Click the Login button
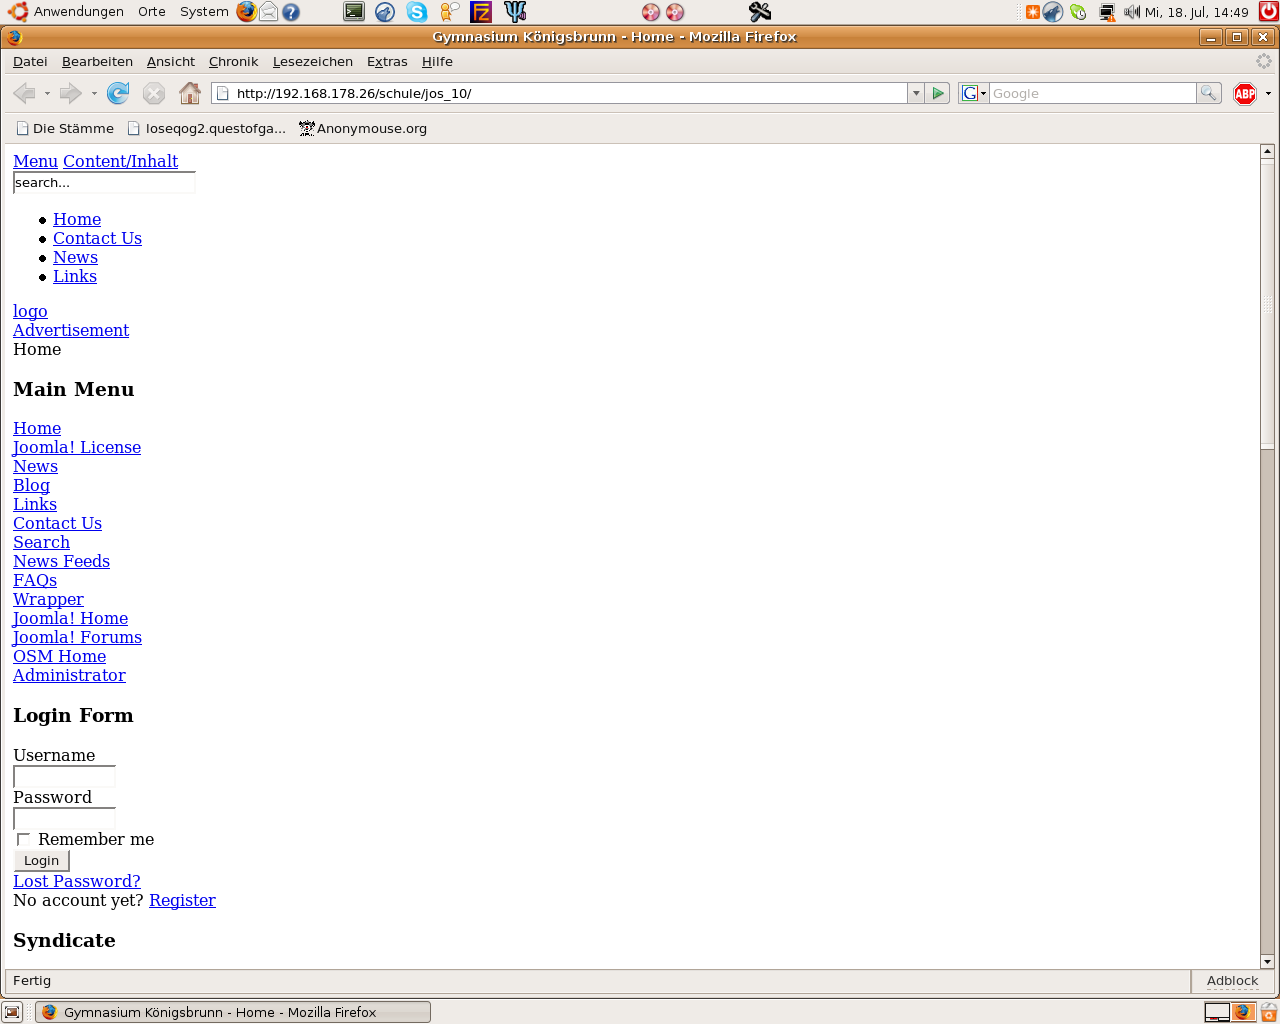Viewport: 1280px width, 1024px height. [x=41, y=860]
